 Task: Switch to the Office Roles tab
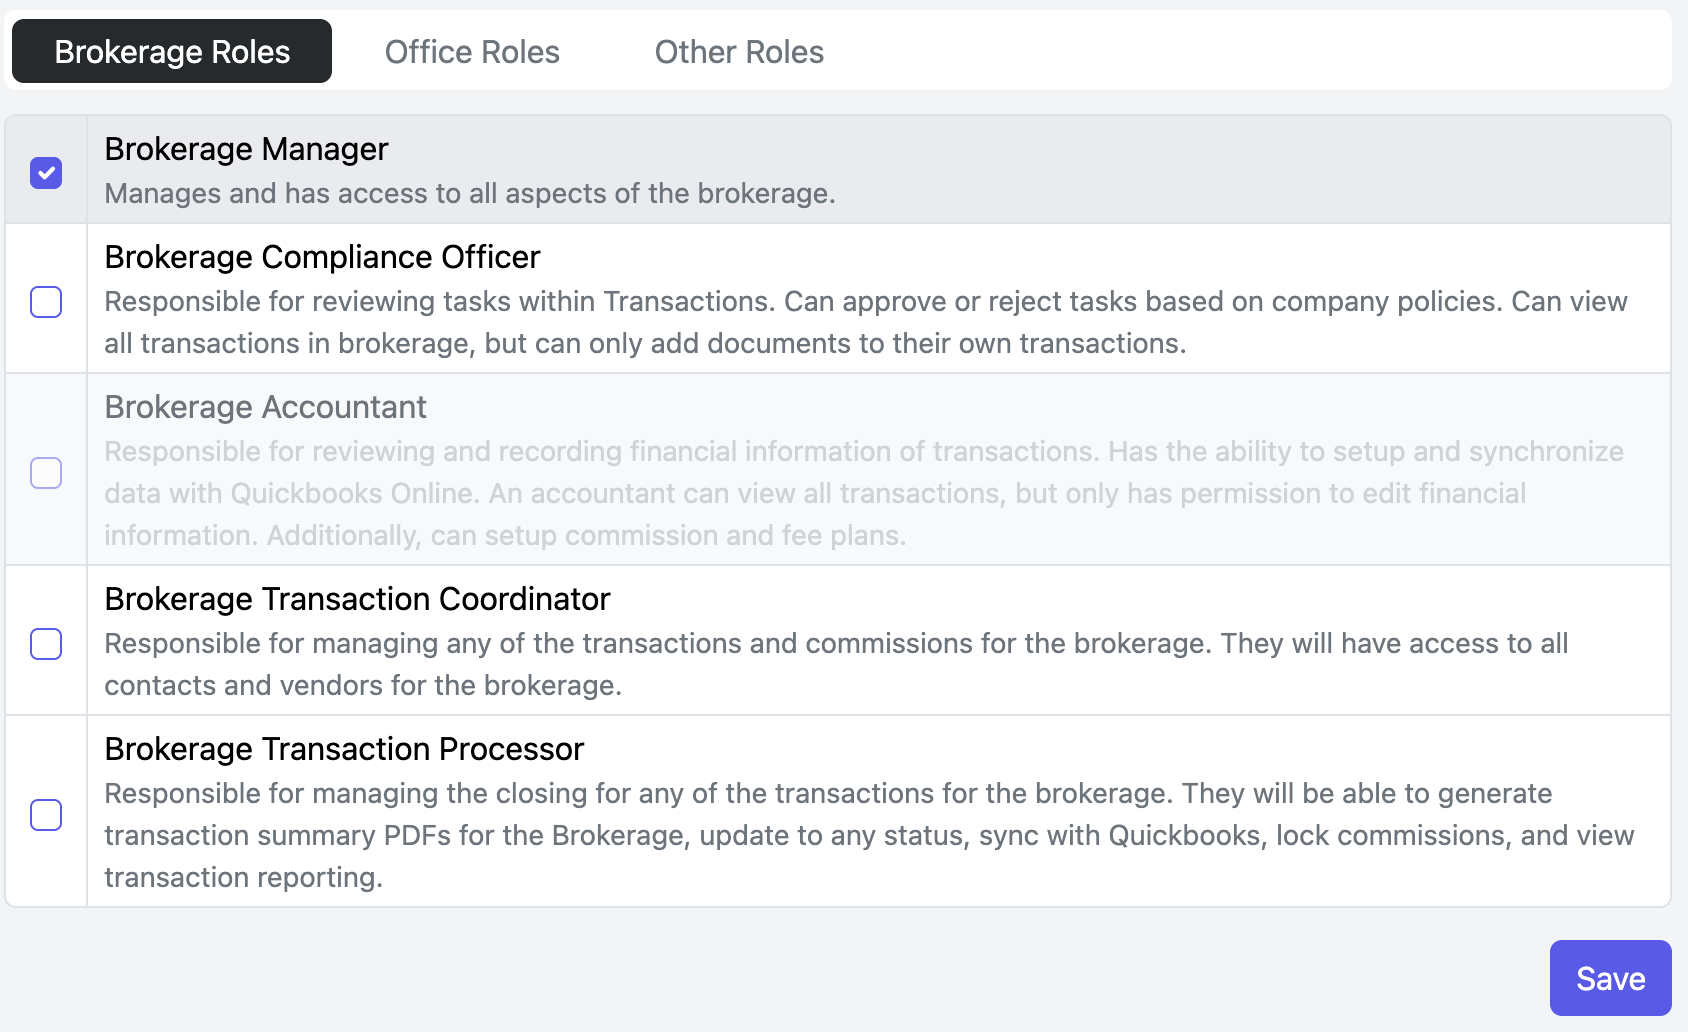pyautogui.click(x=472, y=52)
